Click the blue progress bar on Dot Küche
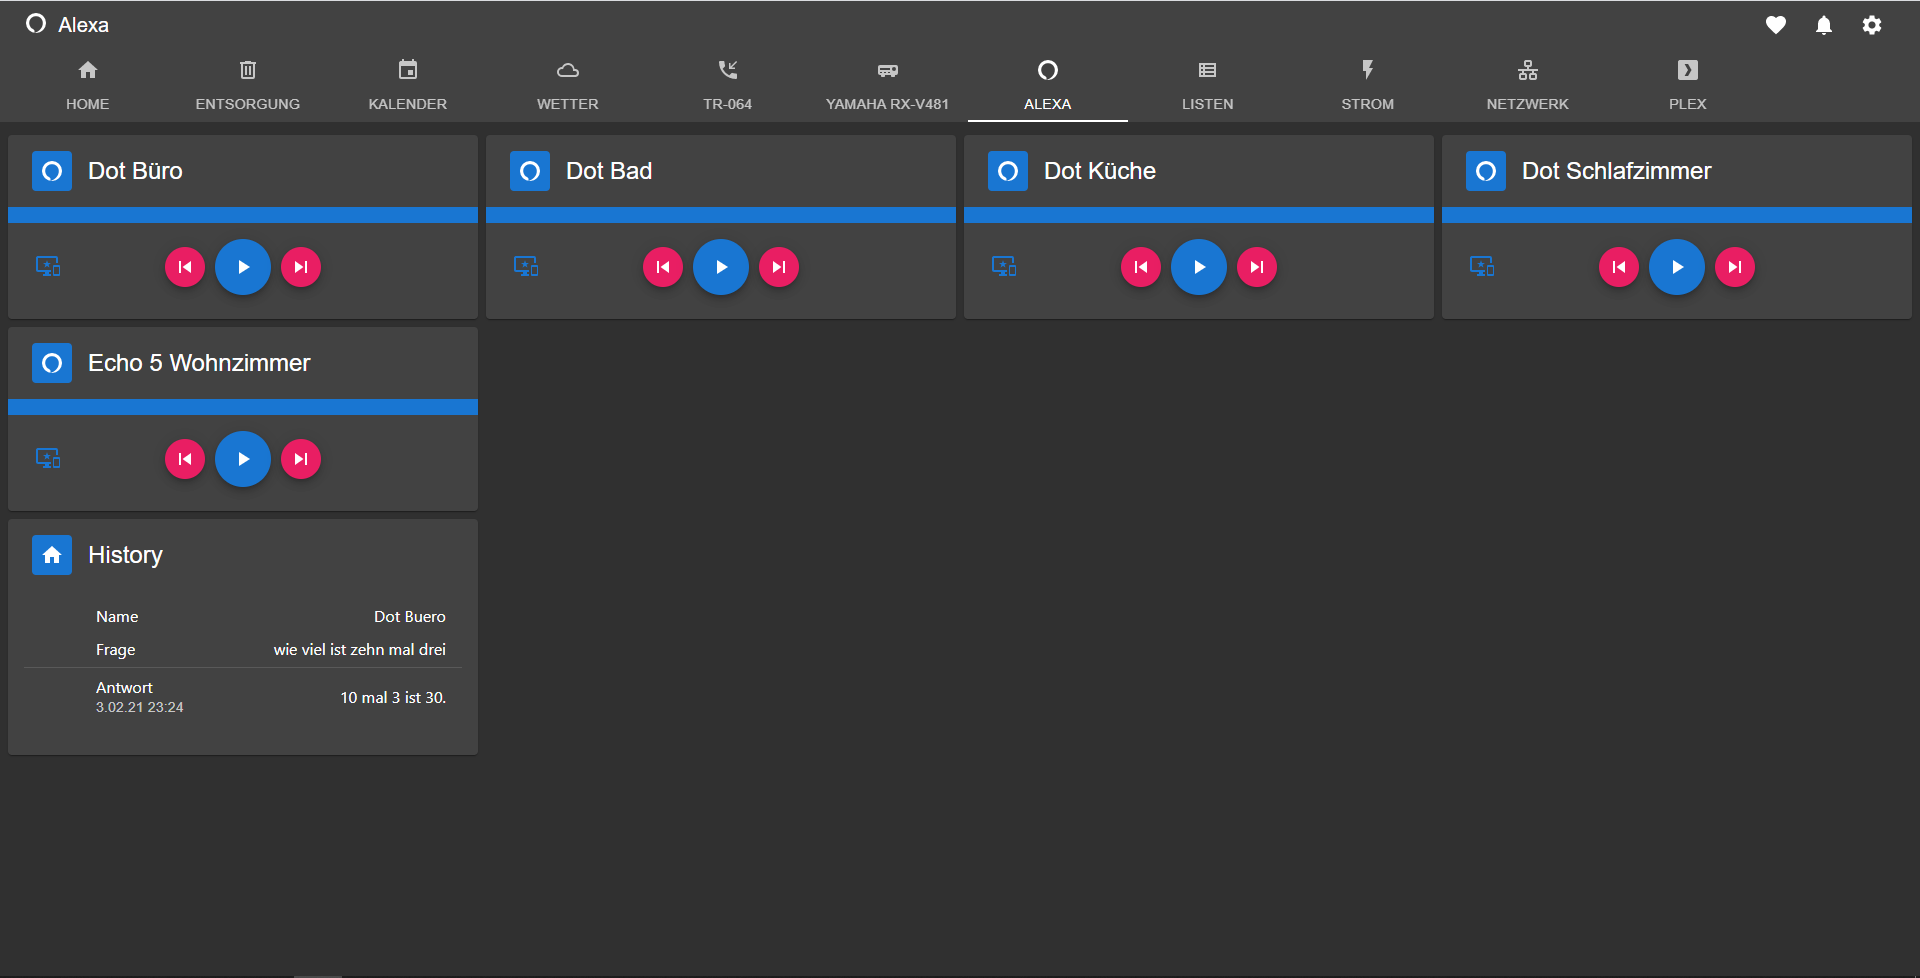This screenshot has height=978, width=1920. pyautogui.click(x=1199, y=215)
